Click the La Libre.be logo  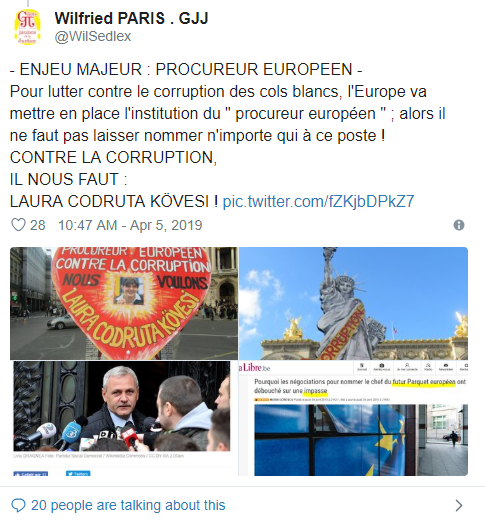click(x=255, y=368)
